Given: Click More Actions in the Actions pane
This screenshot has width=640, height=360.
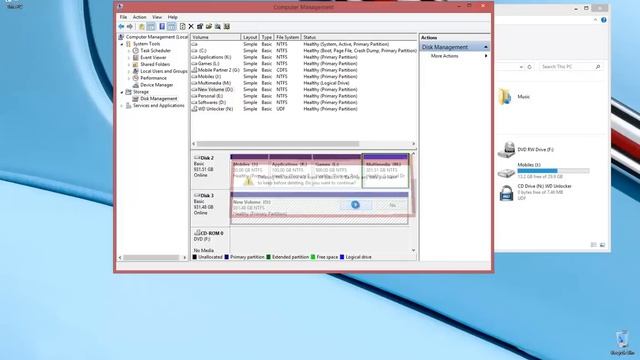Looking at the screenshot, I should click(x=444, y=56).
